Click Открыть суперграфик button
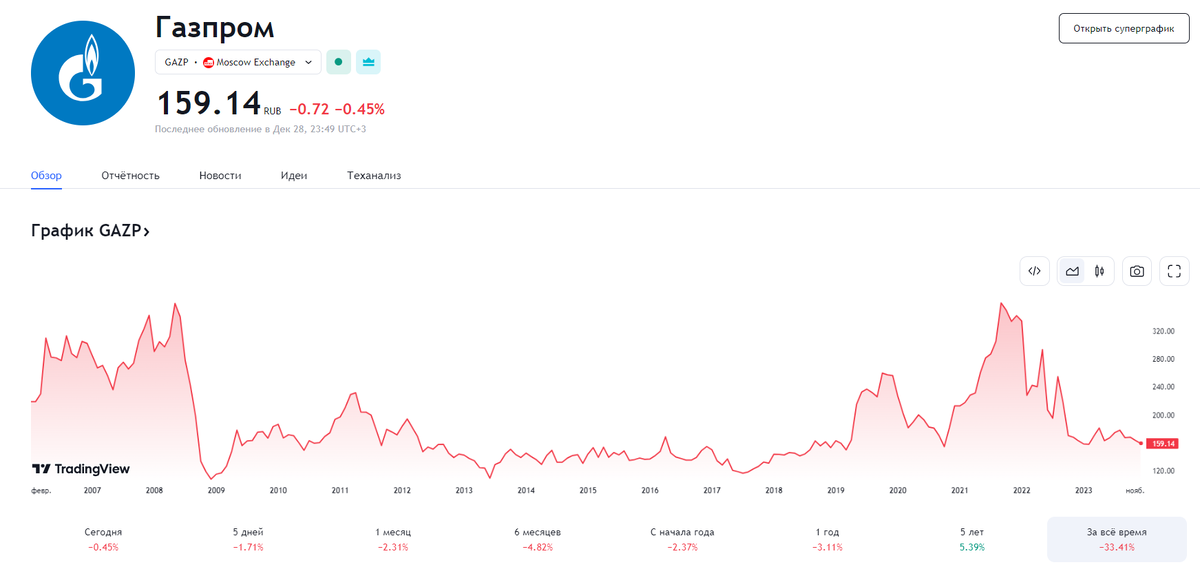 [x=1124, y=28]
